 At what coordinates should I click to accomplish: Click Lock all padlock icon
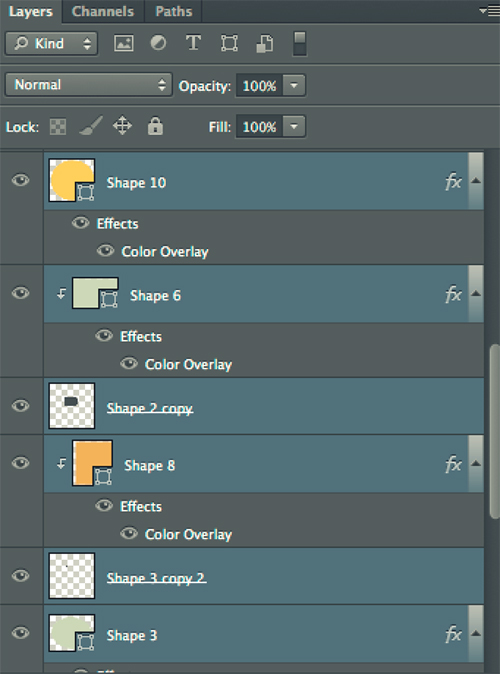pyautogui.click(x=155, y=126)
